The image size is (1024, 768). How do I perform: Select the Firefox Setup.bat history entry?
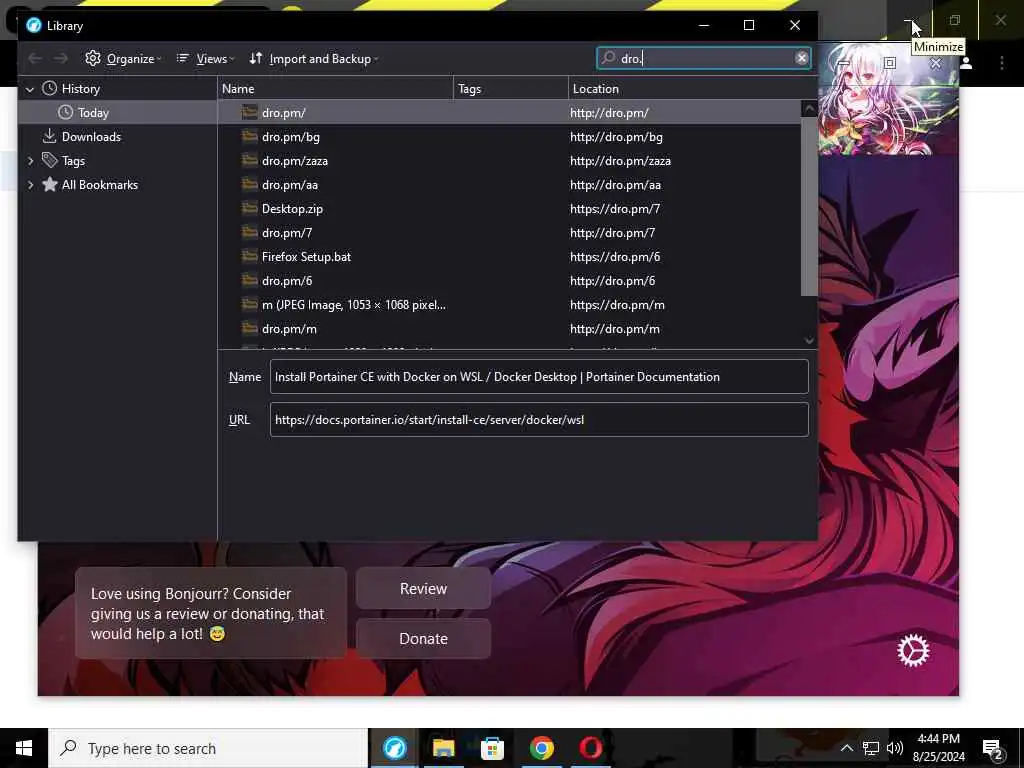point(509,257)
